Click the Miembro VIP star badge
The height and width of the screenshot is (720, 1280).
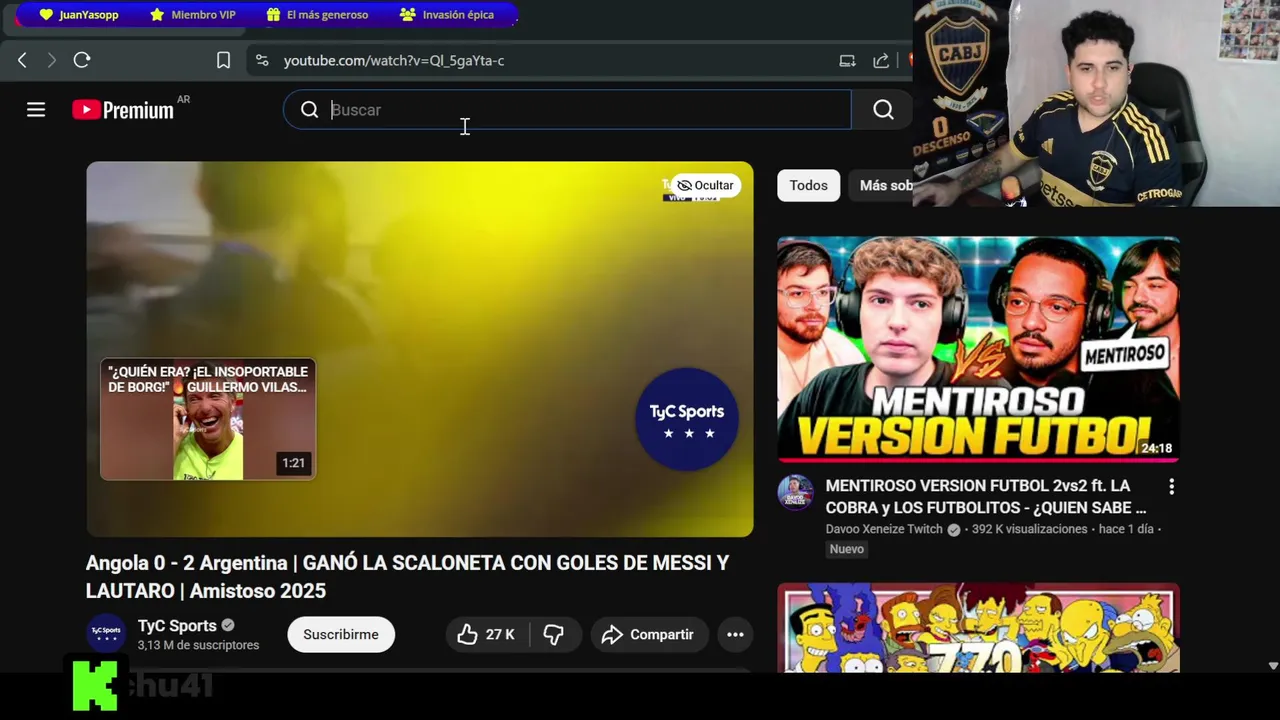click(193, 15)
